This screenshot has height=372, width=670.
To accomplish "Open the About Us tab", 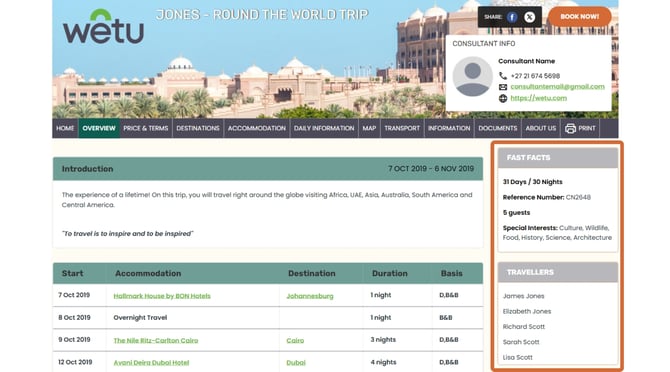I will click(x=541, y=128).
